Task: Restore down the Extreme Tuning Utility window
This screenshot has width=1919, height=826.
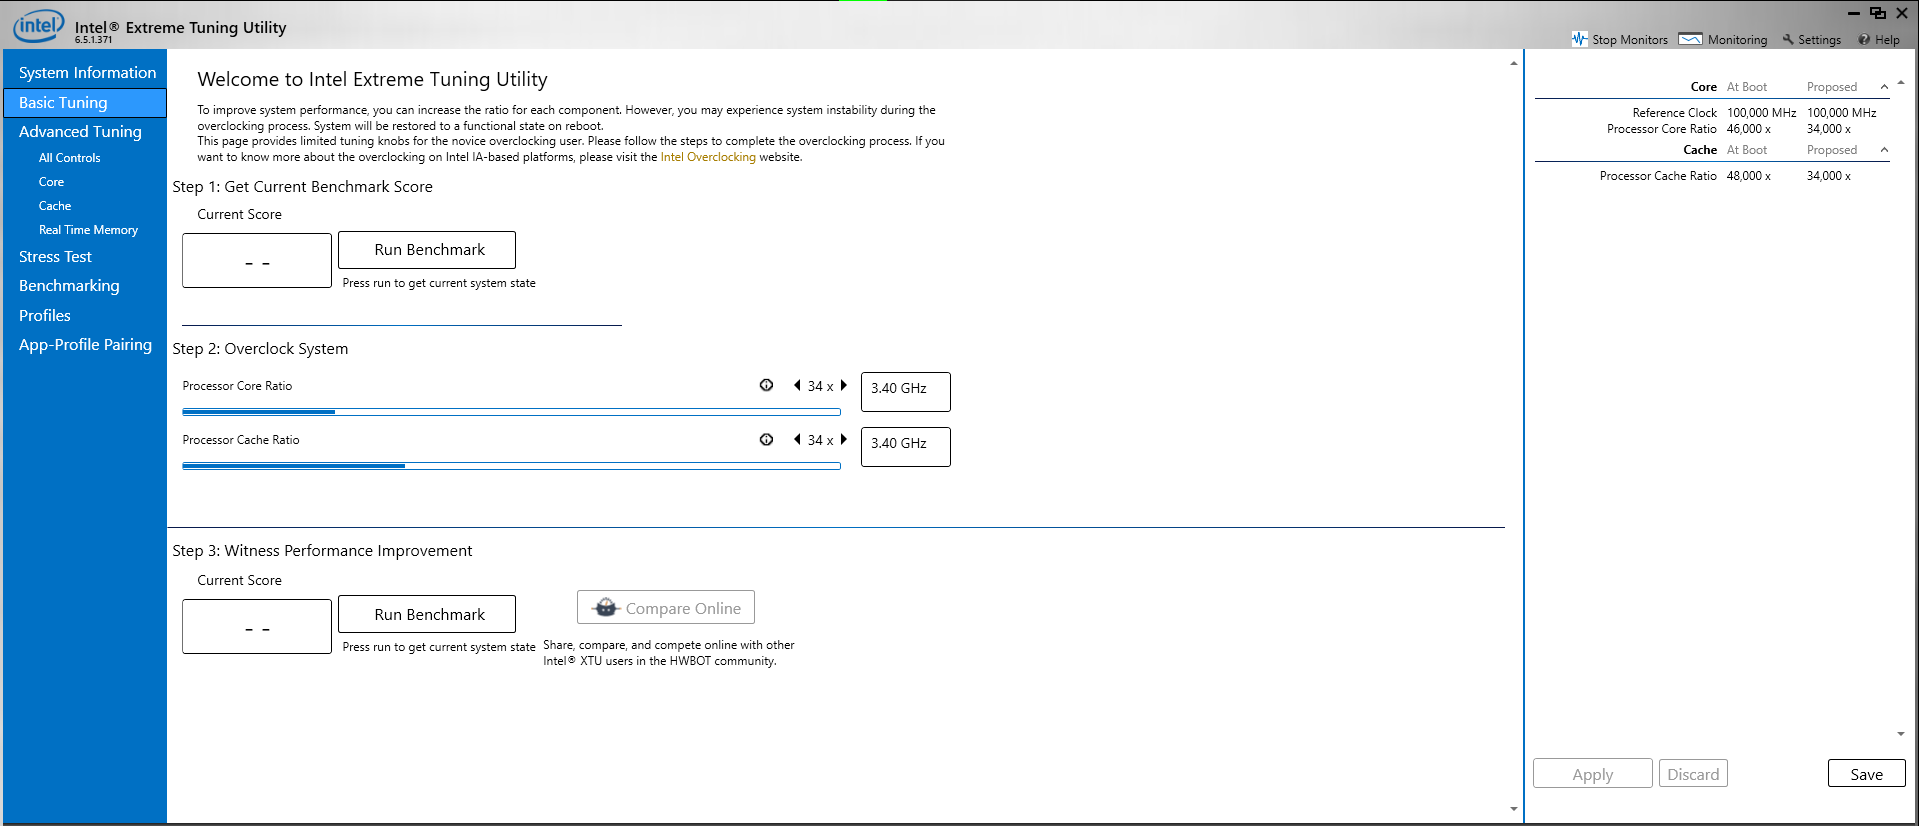Action: 1878,13
